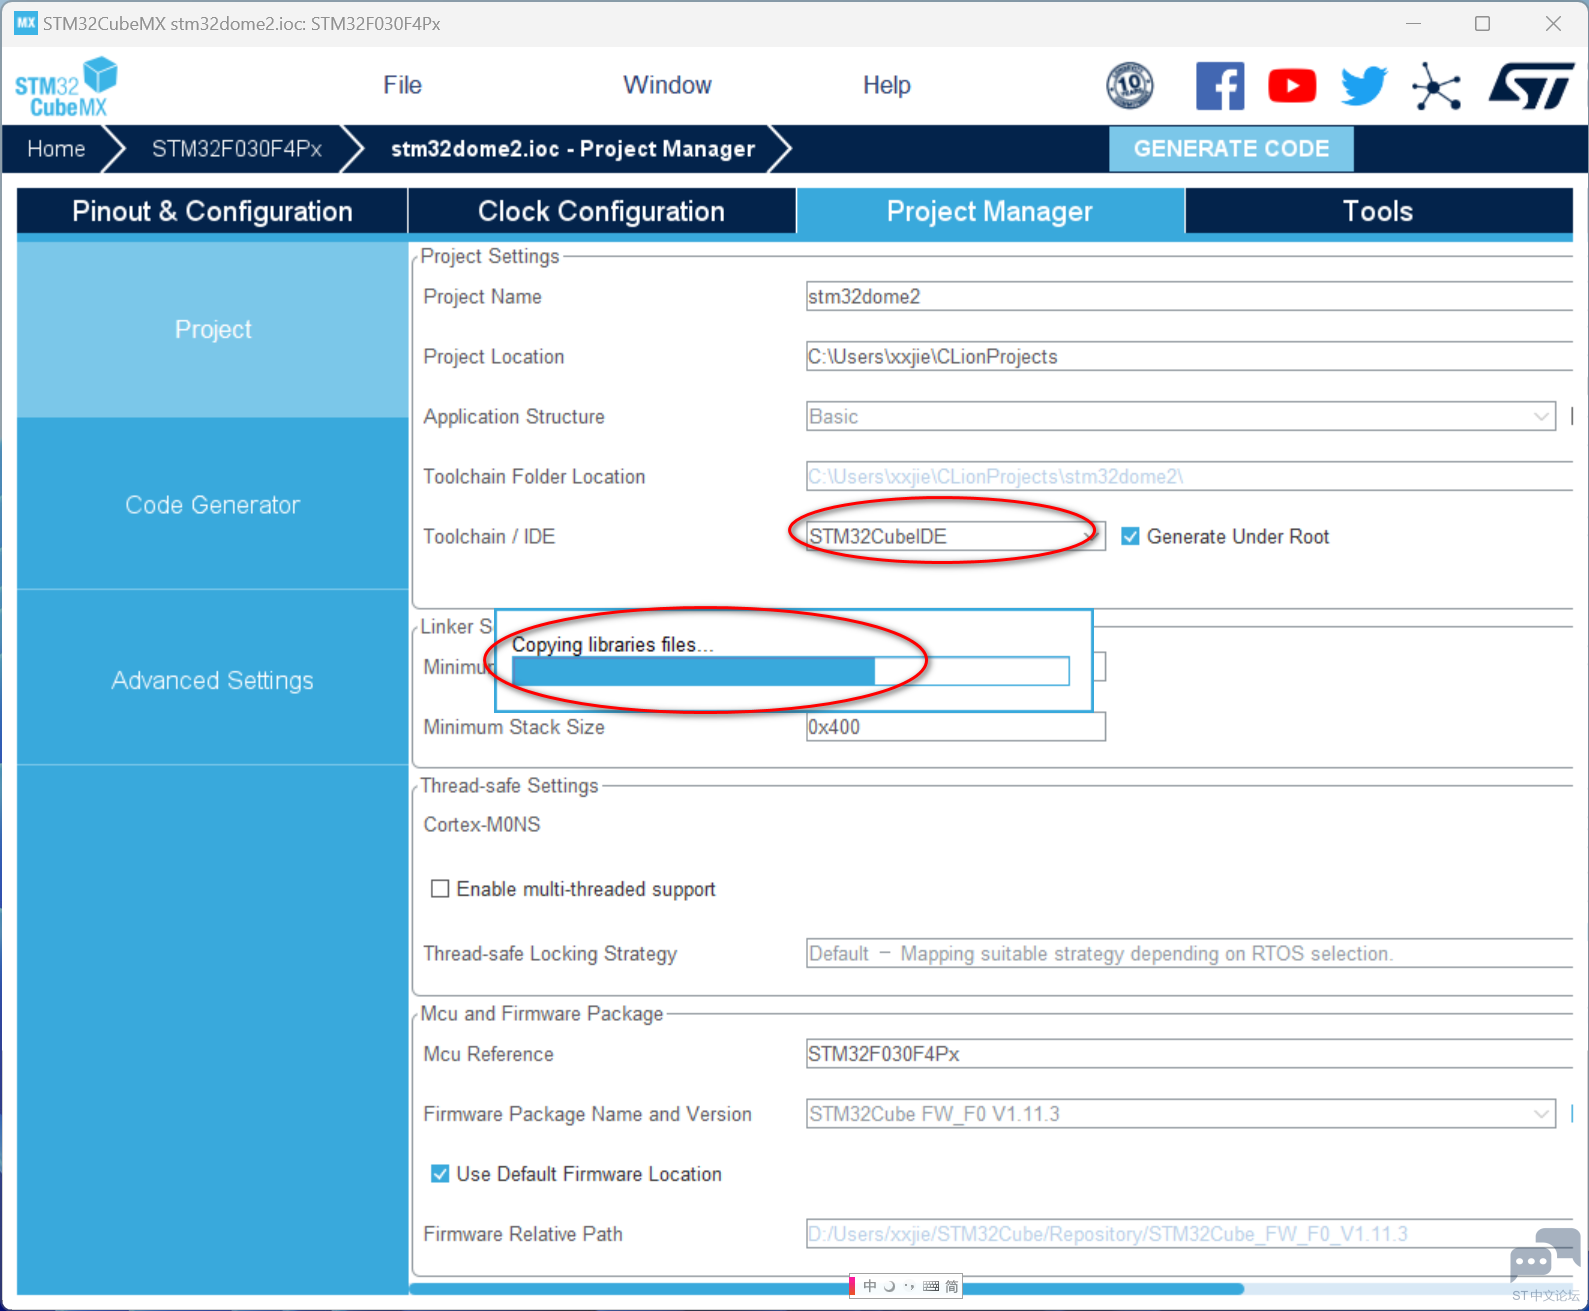Click the Mcu Reference field
The width and height of the screenshot is (1589, 1311).
click(1189, 1054)
